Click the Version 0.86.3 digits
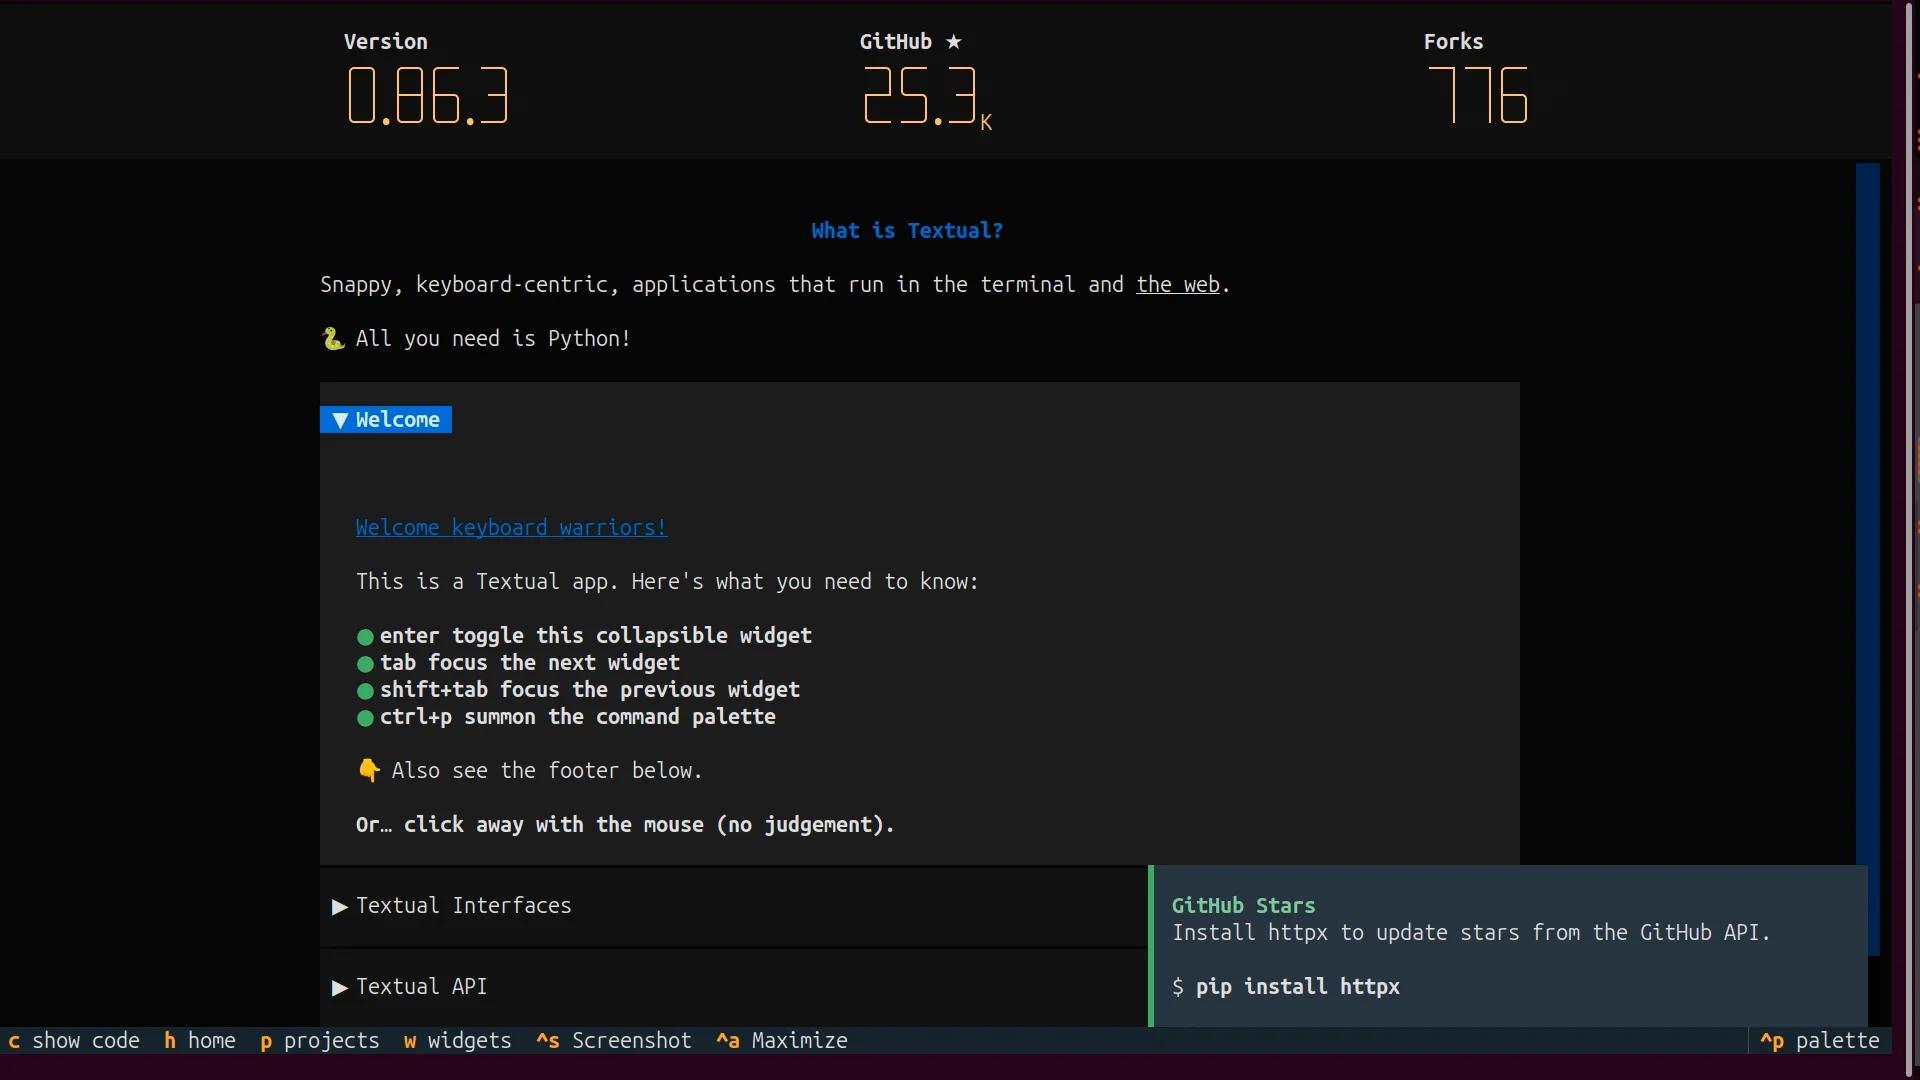The image size is (1920, 1080). pyautogui.click(x=428, y=96)
